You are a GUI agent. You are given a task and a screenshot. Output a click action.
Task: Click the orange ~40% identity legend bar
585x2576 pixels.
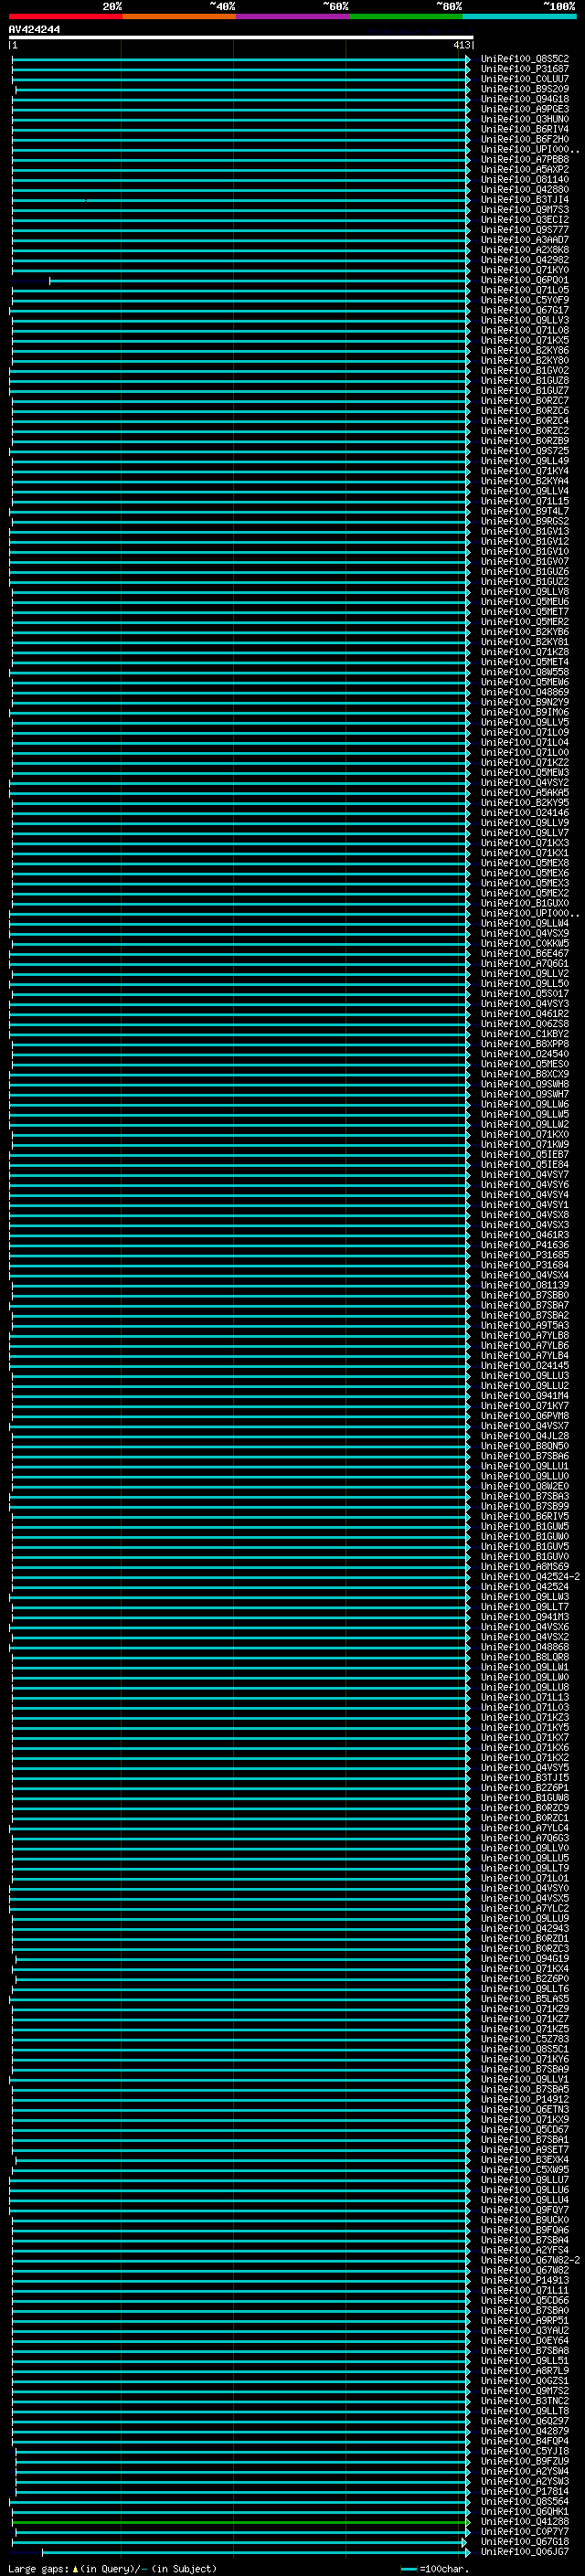[x=179, y=16]
